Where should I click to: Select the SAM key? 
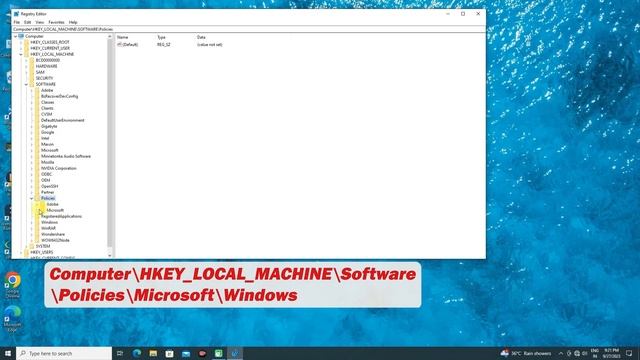[x=40, y=72]
